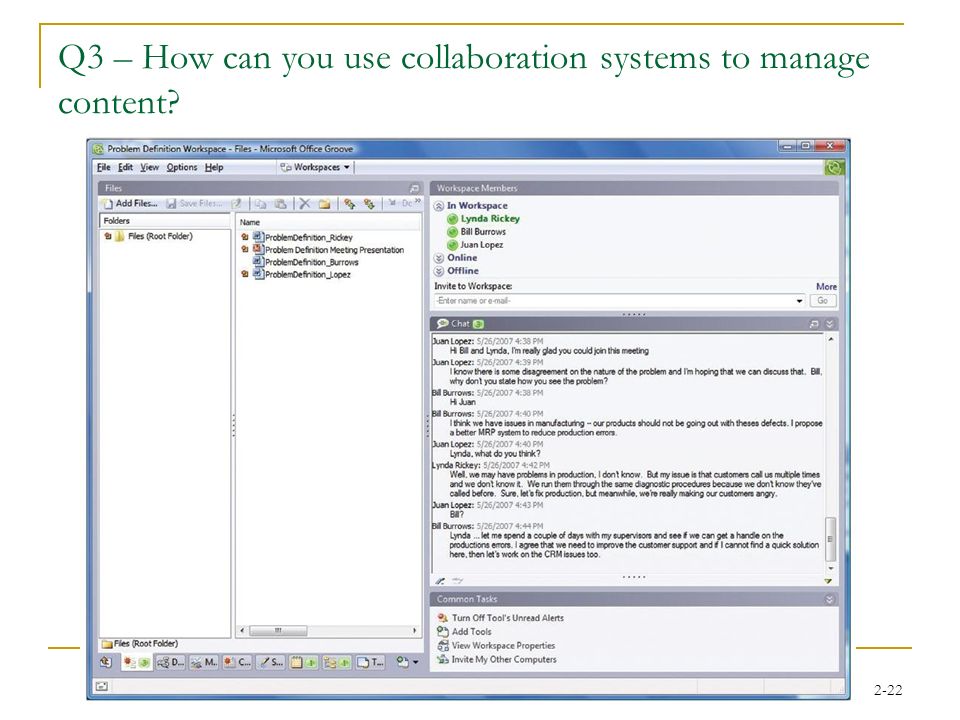Pop out the Files panel icon
This screenshot has width=960, height=720.
click(414, 188)
